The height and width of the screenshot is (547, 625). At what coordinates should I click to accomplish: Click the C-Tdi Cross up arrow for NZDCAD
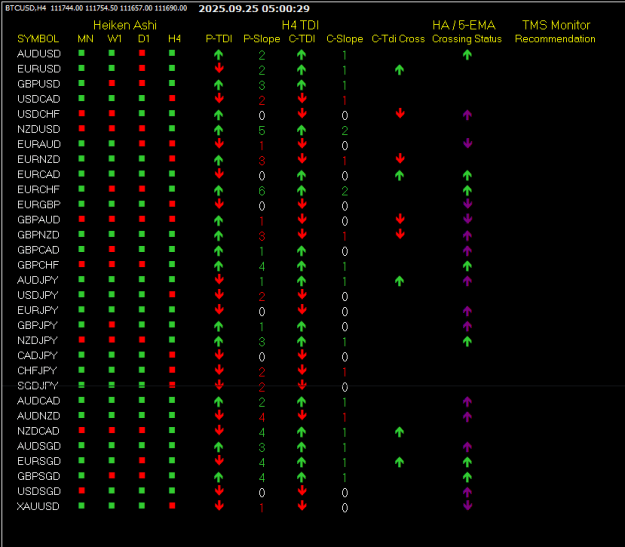tap(399, 431)
